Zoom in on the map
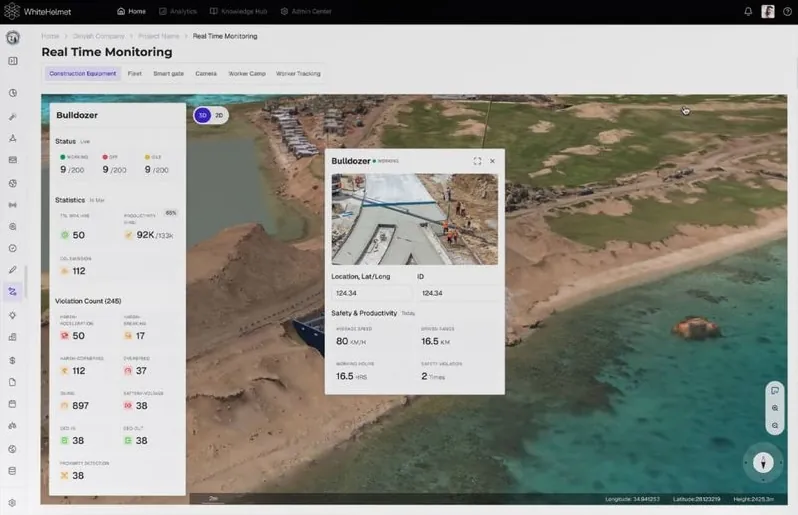This screenshot has height=515, width=798. [x=775, y=408]
